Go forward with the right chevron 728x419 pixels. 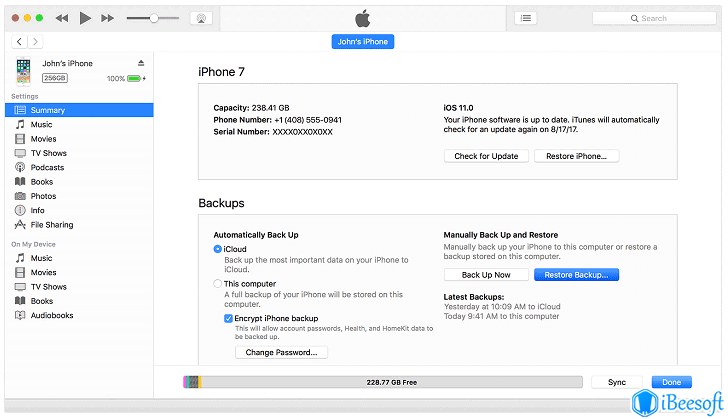35,41
